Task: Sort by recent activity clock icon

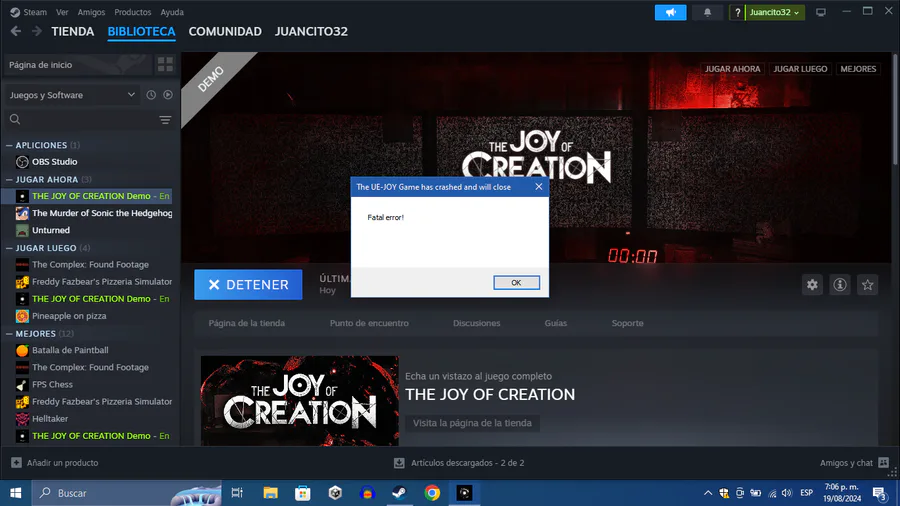Action: tap(151, 95)
